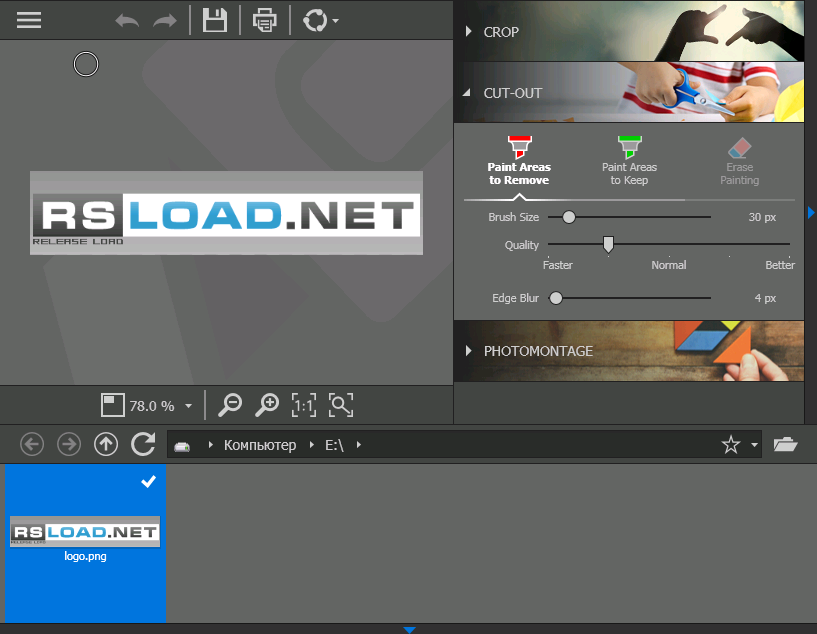Click the Better quality label
This screenshot has width=817, height=634.
point(780,265)
